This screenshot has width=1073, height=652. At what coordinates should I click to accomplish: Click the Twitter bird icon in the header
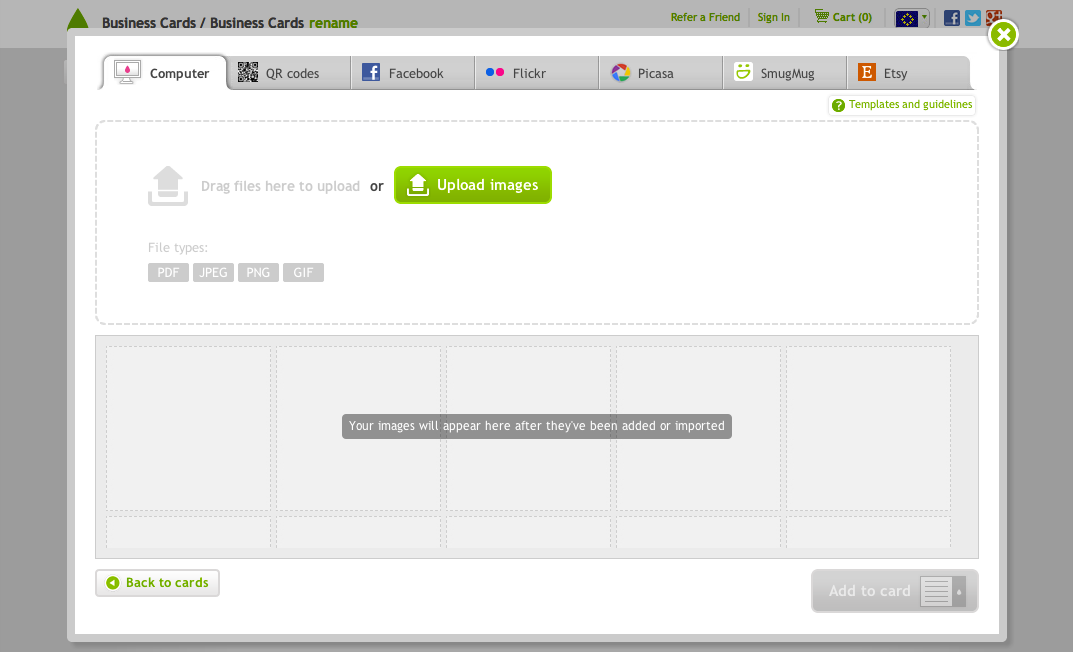[x=973, y=18]
